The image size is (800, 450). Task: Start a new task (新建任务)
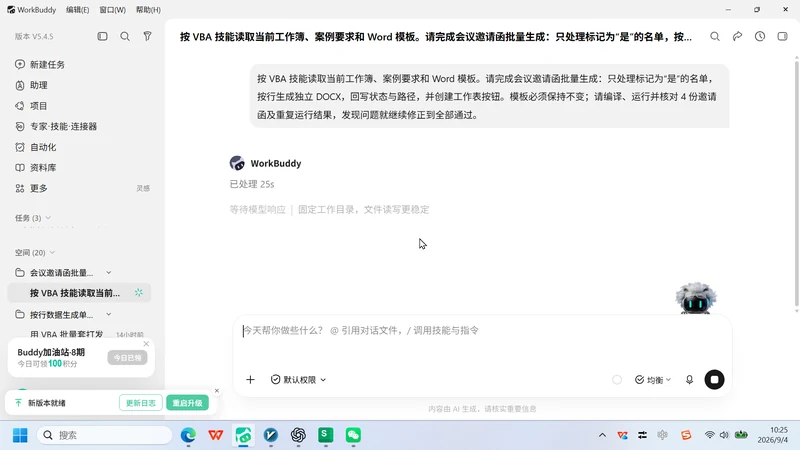[40, 64]
